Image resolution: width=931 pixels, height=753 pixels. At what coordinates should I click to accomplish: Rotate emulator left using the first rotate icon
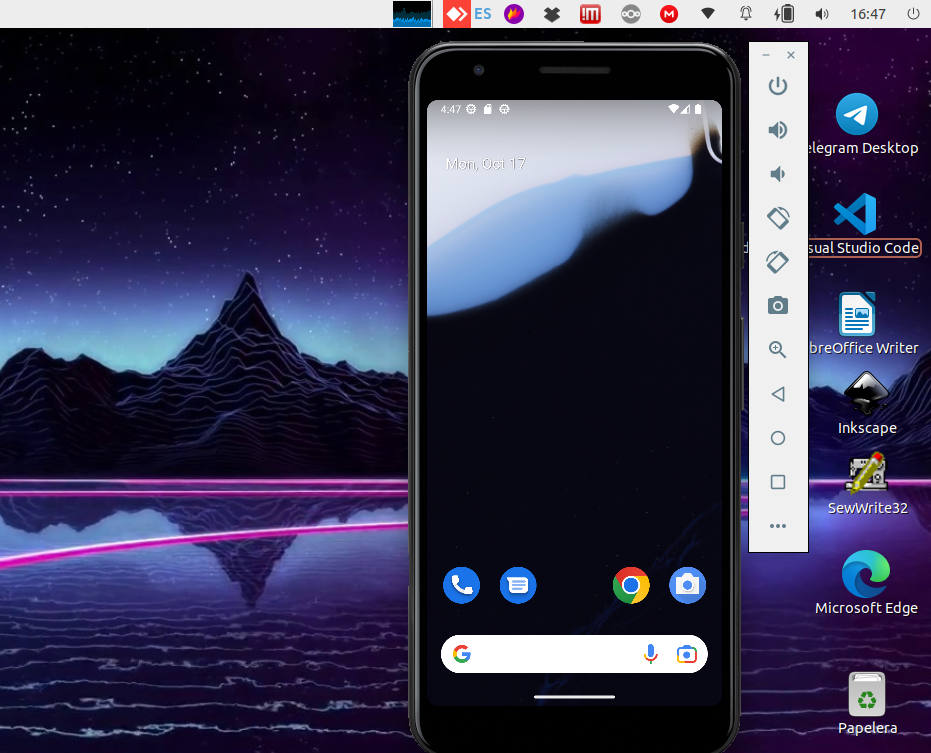coord(778,218)
